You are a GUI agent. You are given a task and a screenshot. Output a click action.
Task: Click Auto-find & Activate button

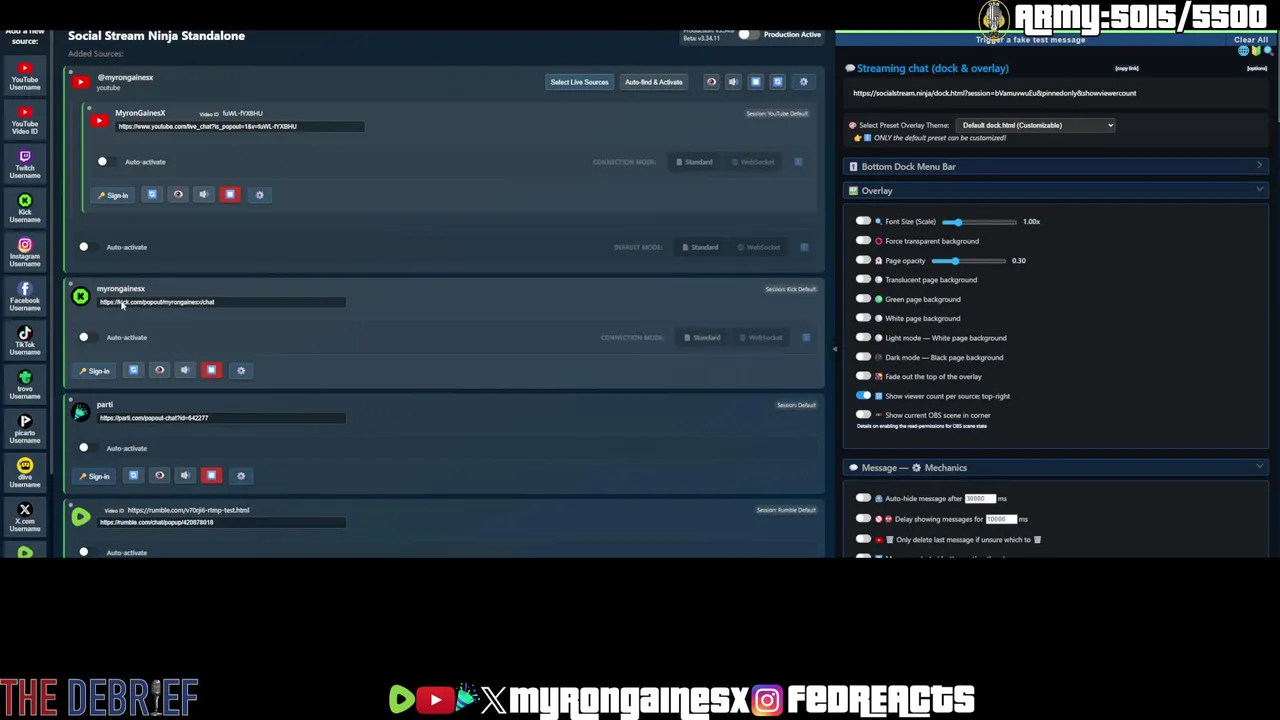[654, 82]
